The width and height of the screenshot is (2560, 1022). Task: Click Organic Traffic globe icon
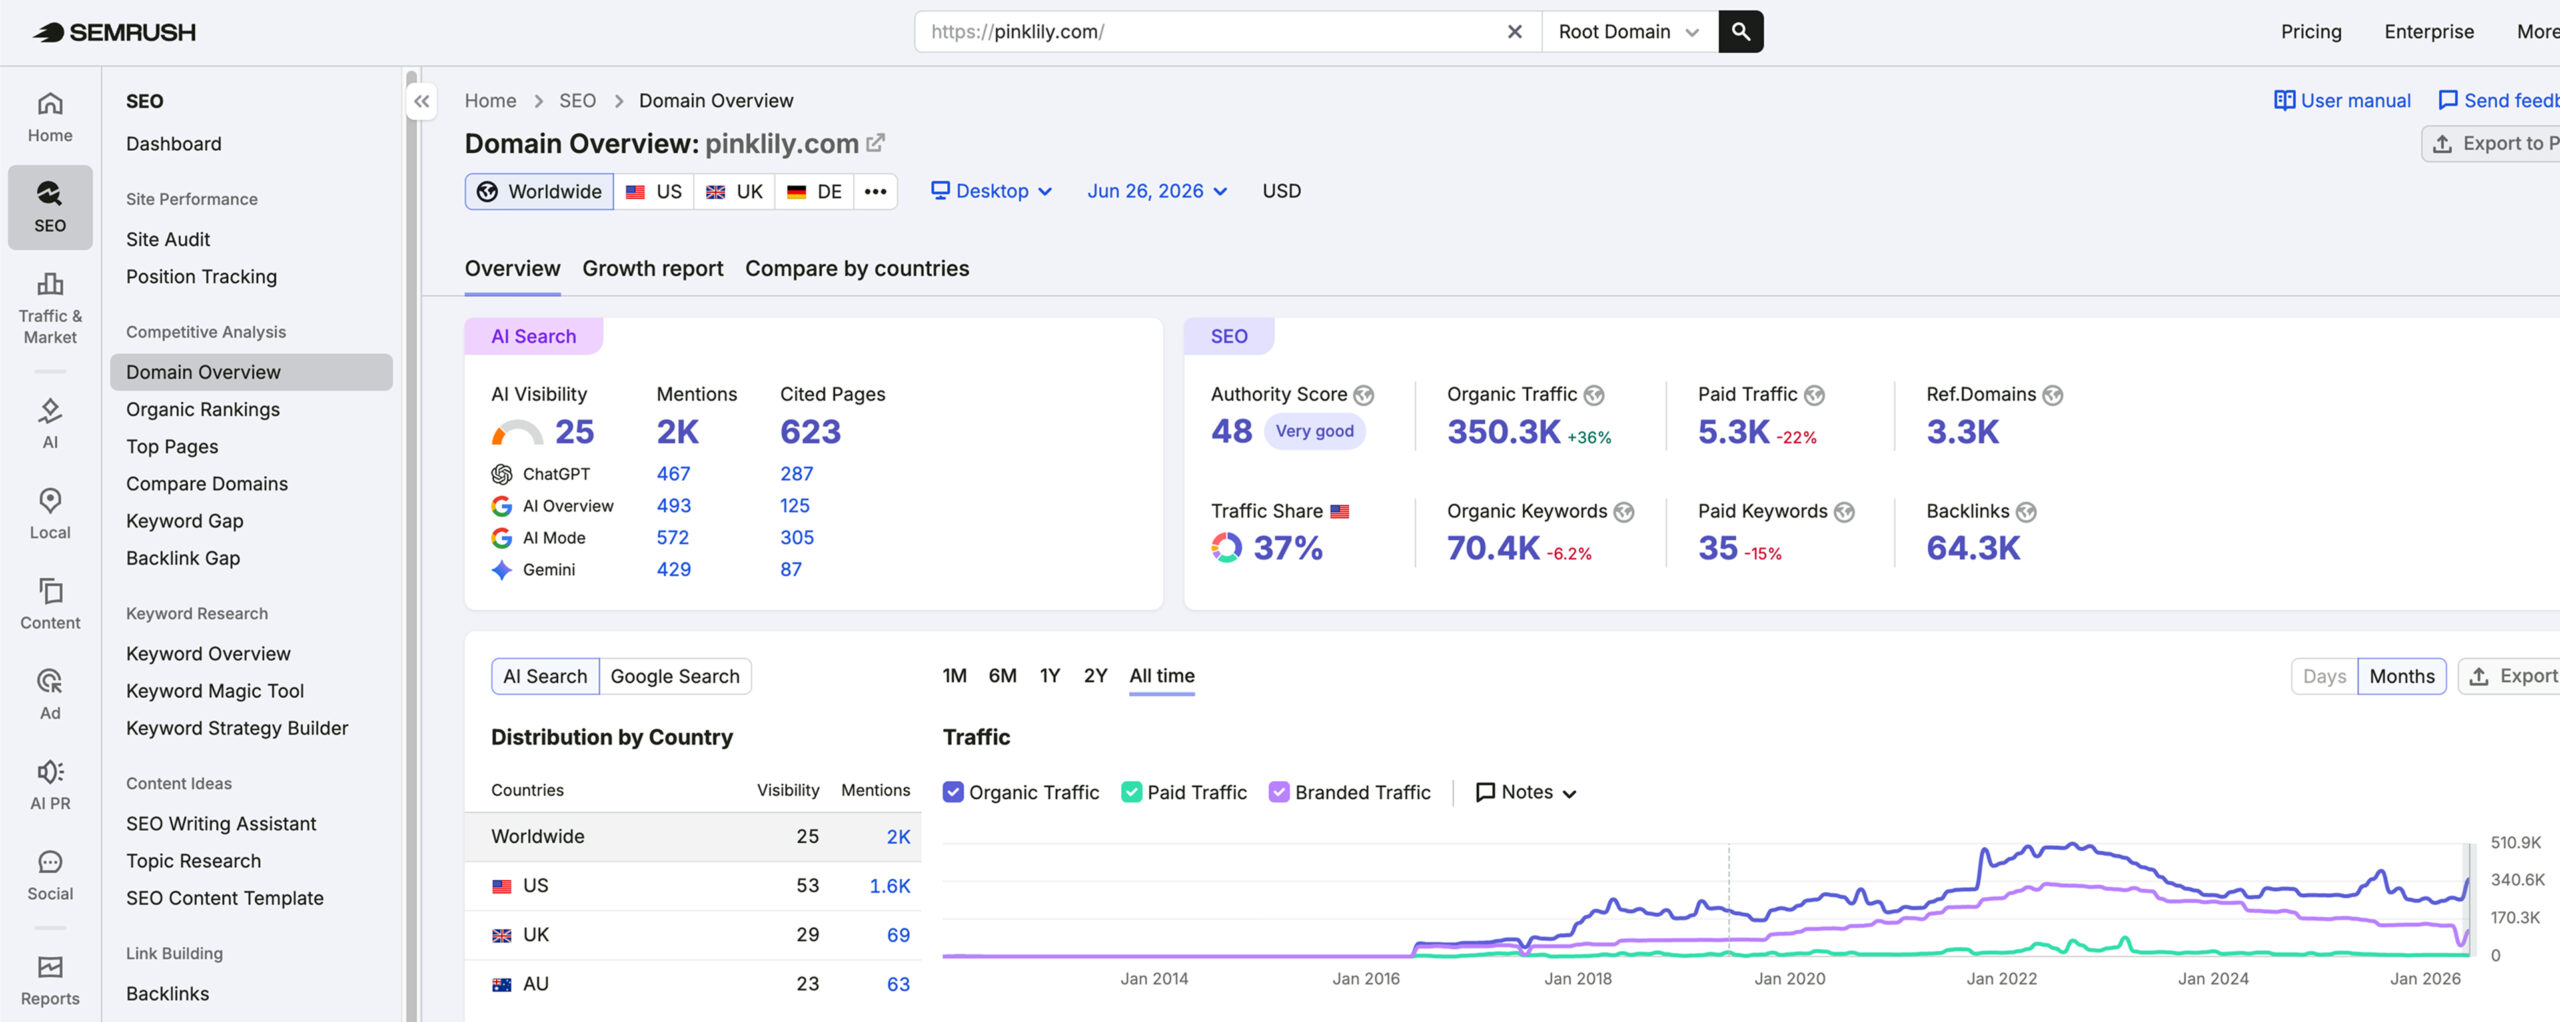tap(1594, 395)
